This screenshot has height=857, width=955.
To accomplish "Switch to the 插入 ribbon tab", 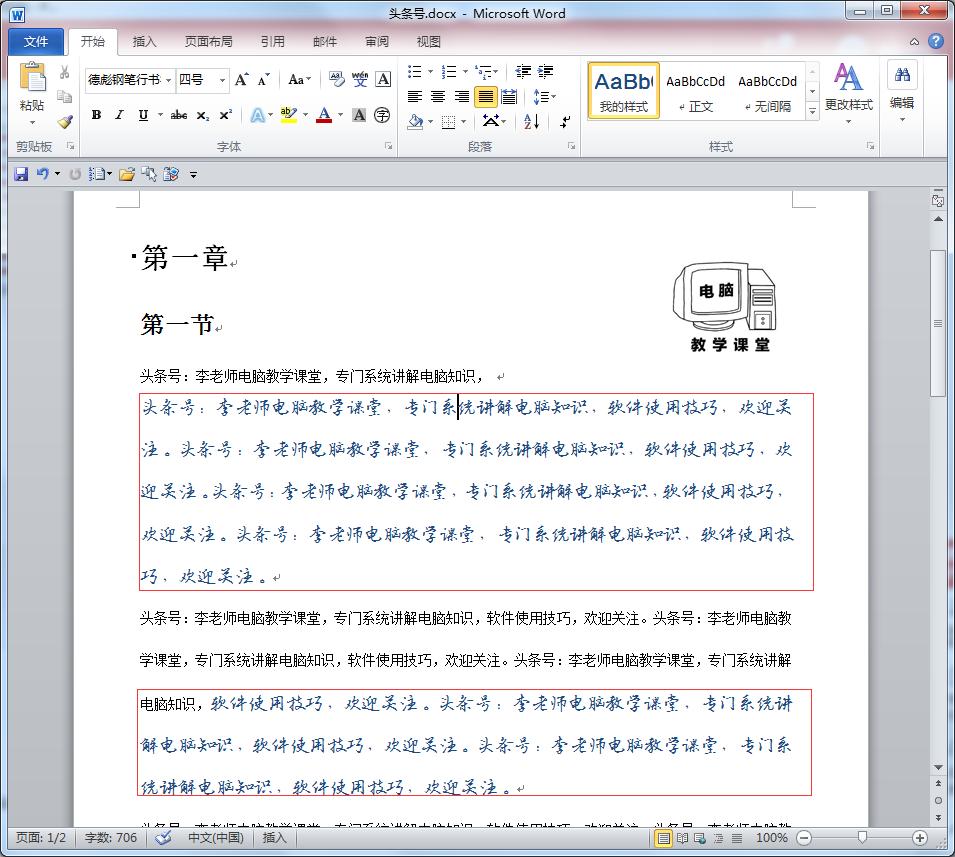I will 145,41.
